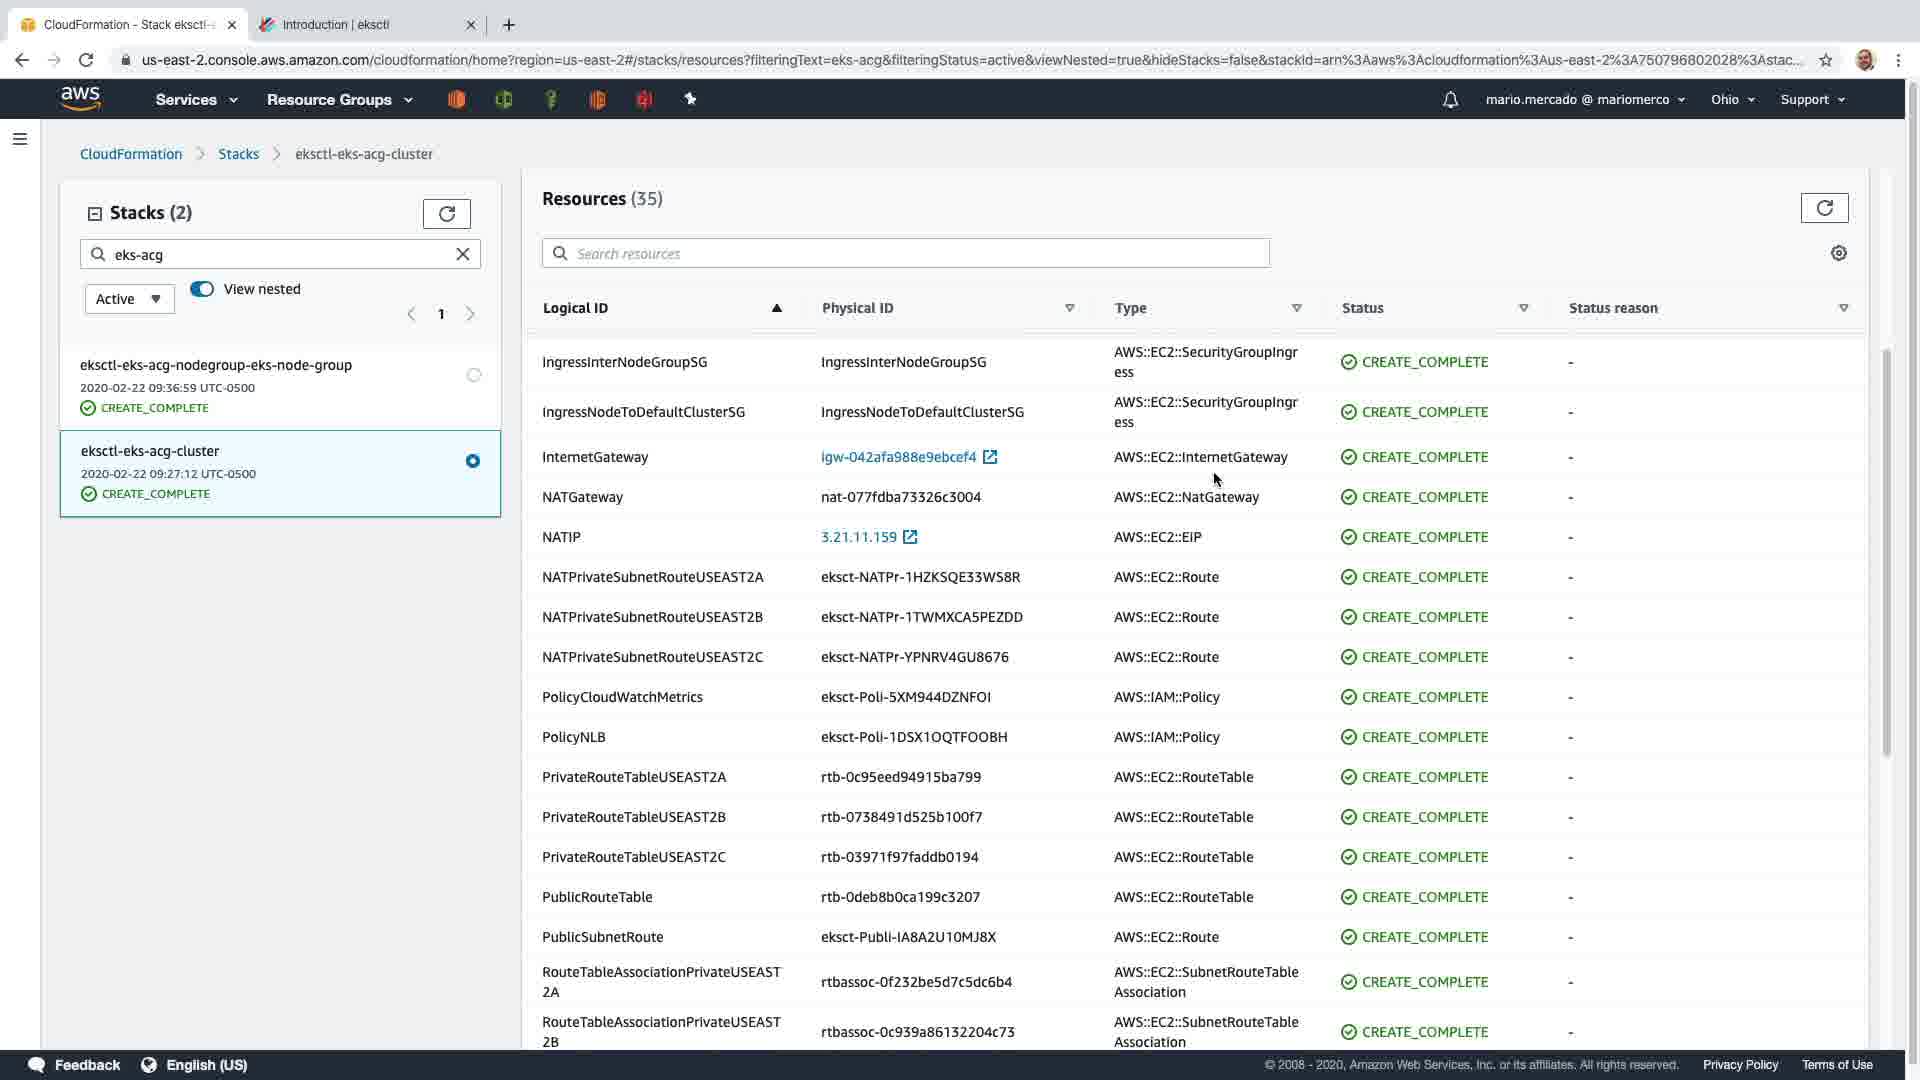Click the Stacks panel refresh button
The height and width of the screenshot is (1080, 1920).
coord(446,214)
